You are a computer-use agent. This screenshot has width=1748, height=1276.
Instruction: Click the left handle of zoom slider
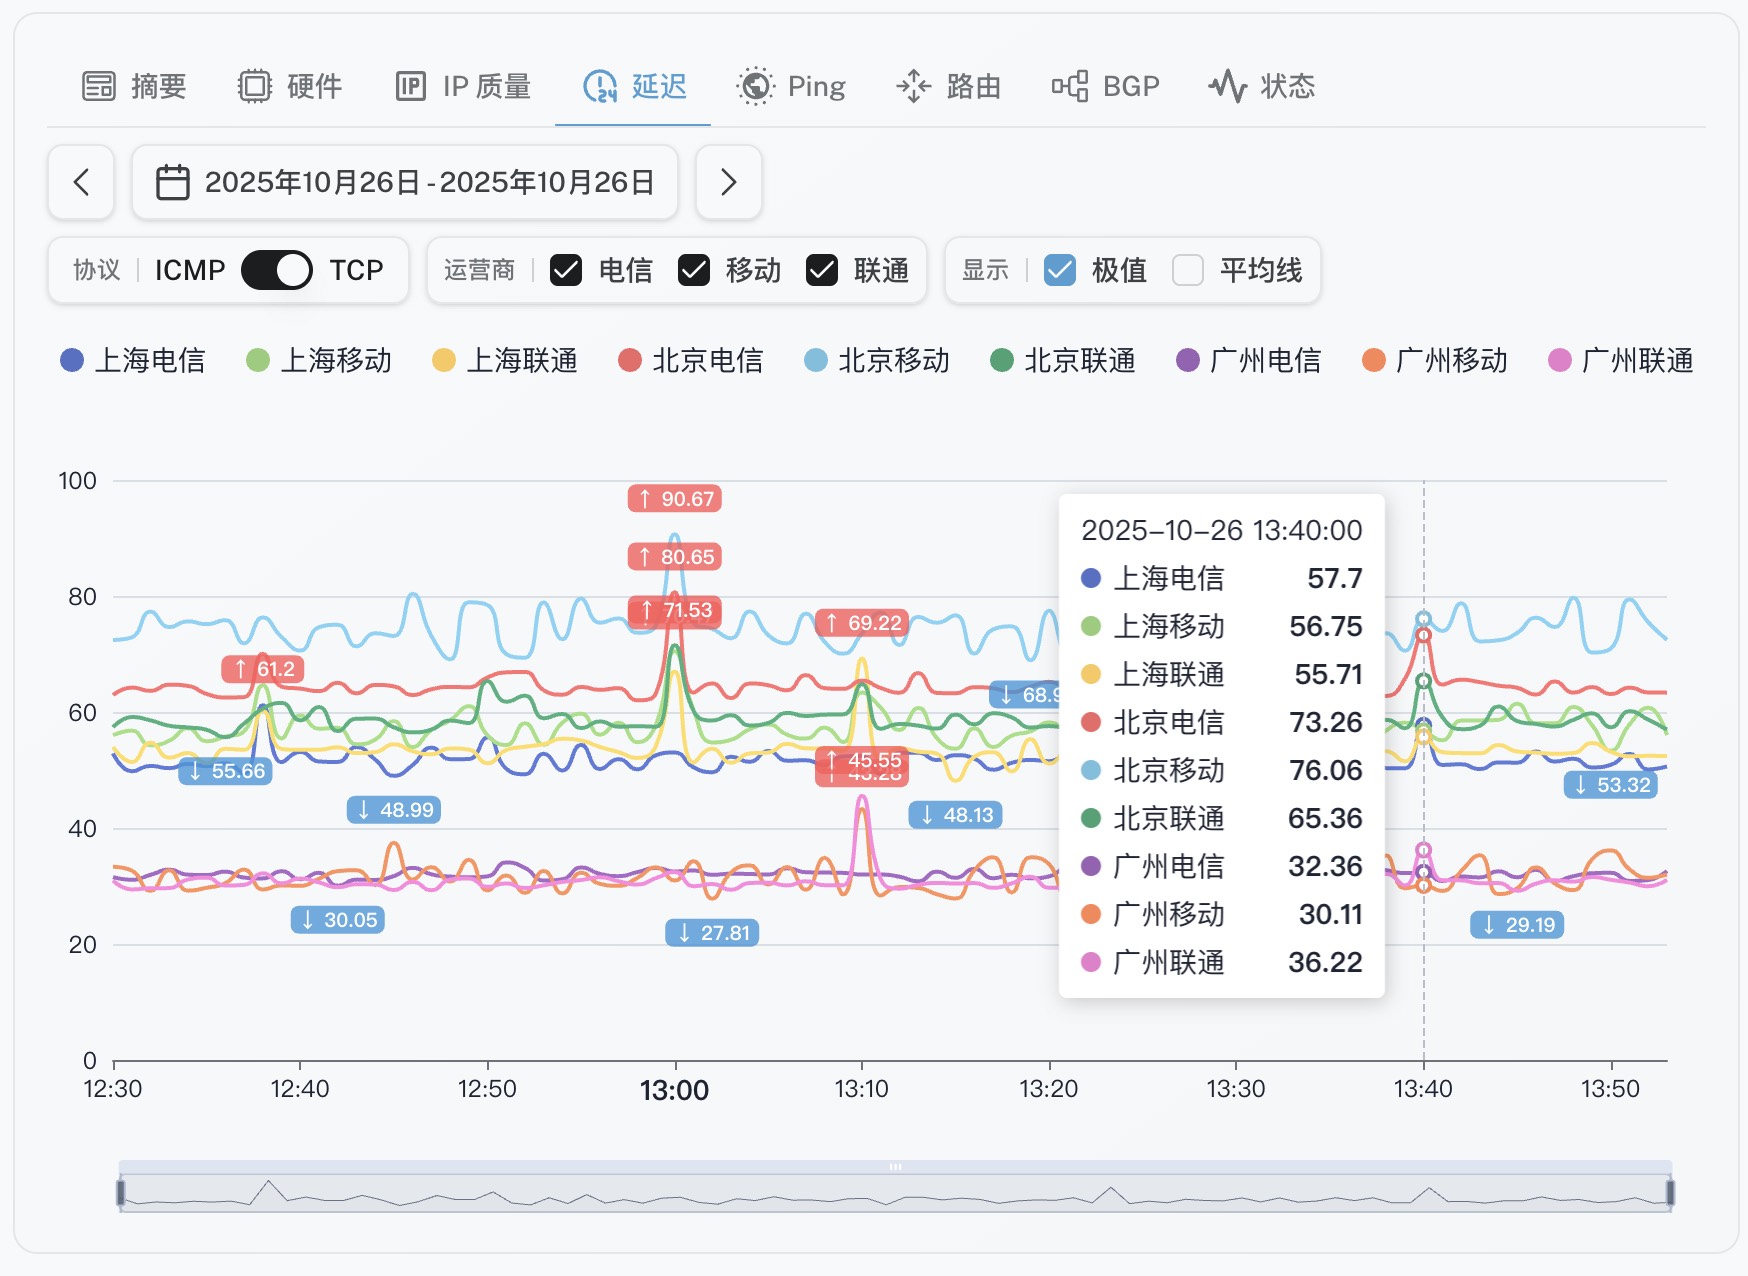click(121, 1192)
